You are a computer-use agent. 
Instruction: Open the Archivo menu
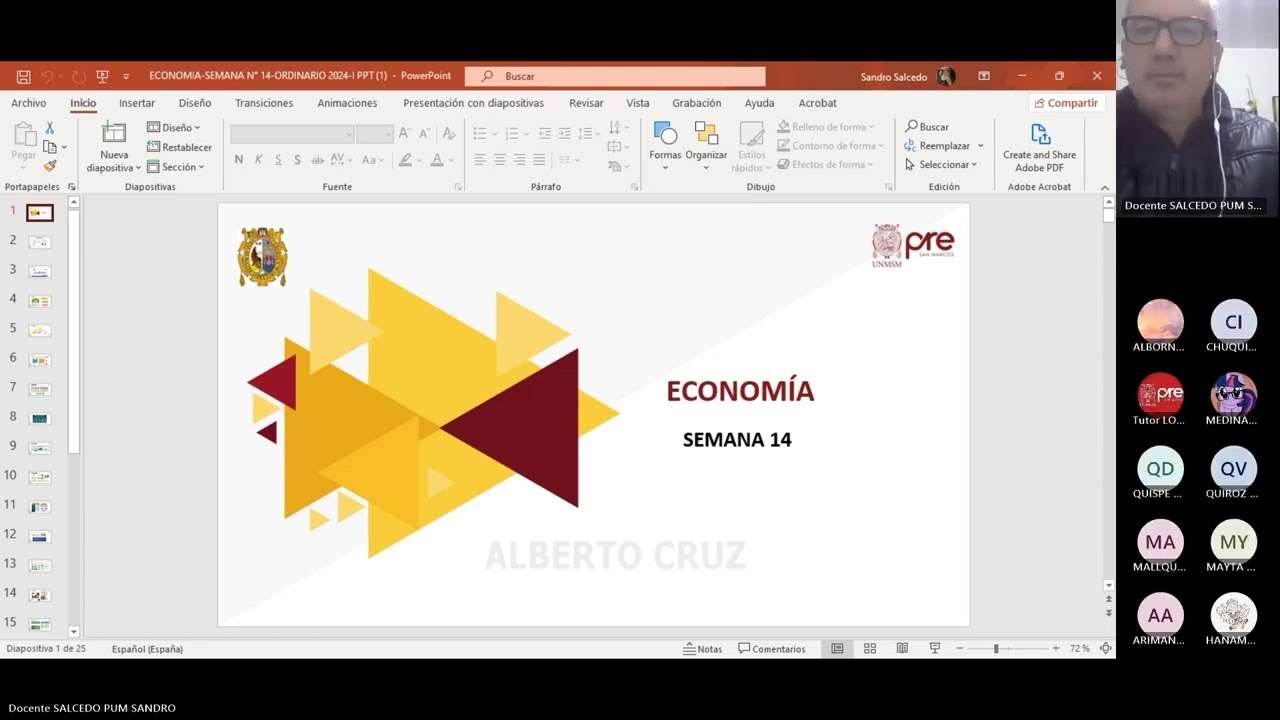[29, 103]
